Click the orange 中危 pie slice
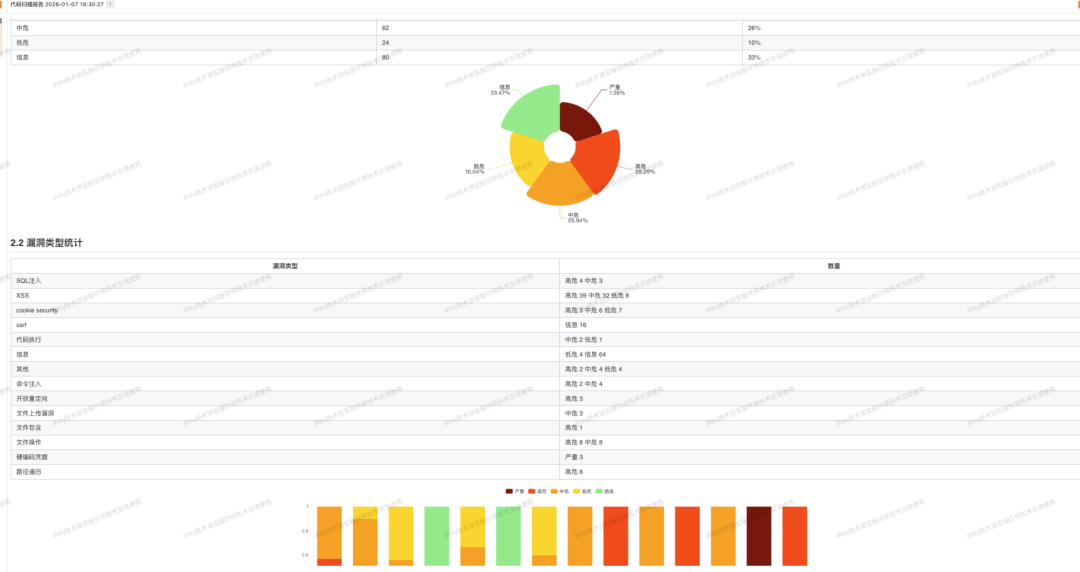Screen dimensions: 1080x572 click(x=559, y=183)
